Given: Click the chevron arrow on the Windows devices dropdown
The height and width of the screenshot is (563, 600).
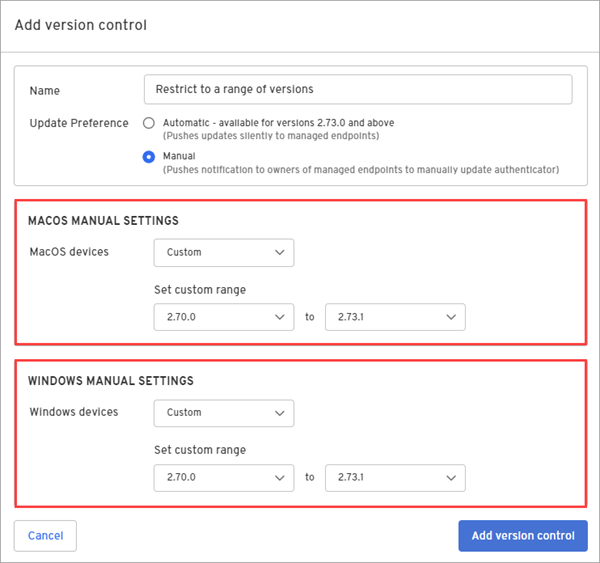Looking at the screenshot, I should [279, 412].
